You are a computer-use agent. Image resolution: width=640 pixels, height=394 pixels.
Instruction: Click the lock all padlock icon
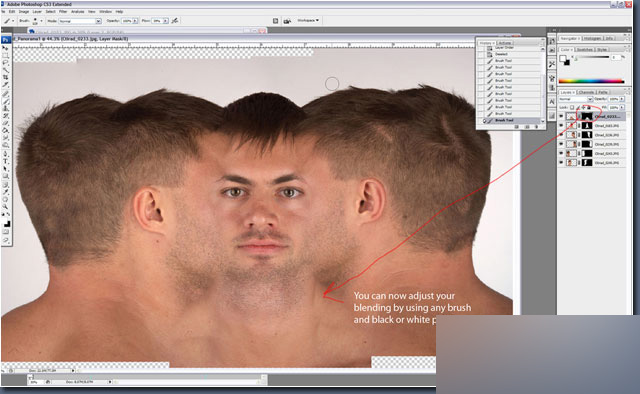pos(588,107)
